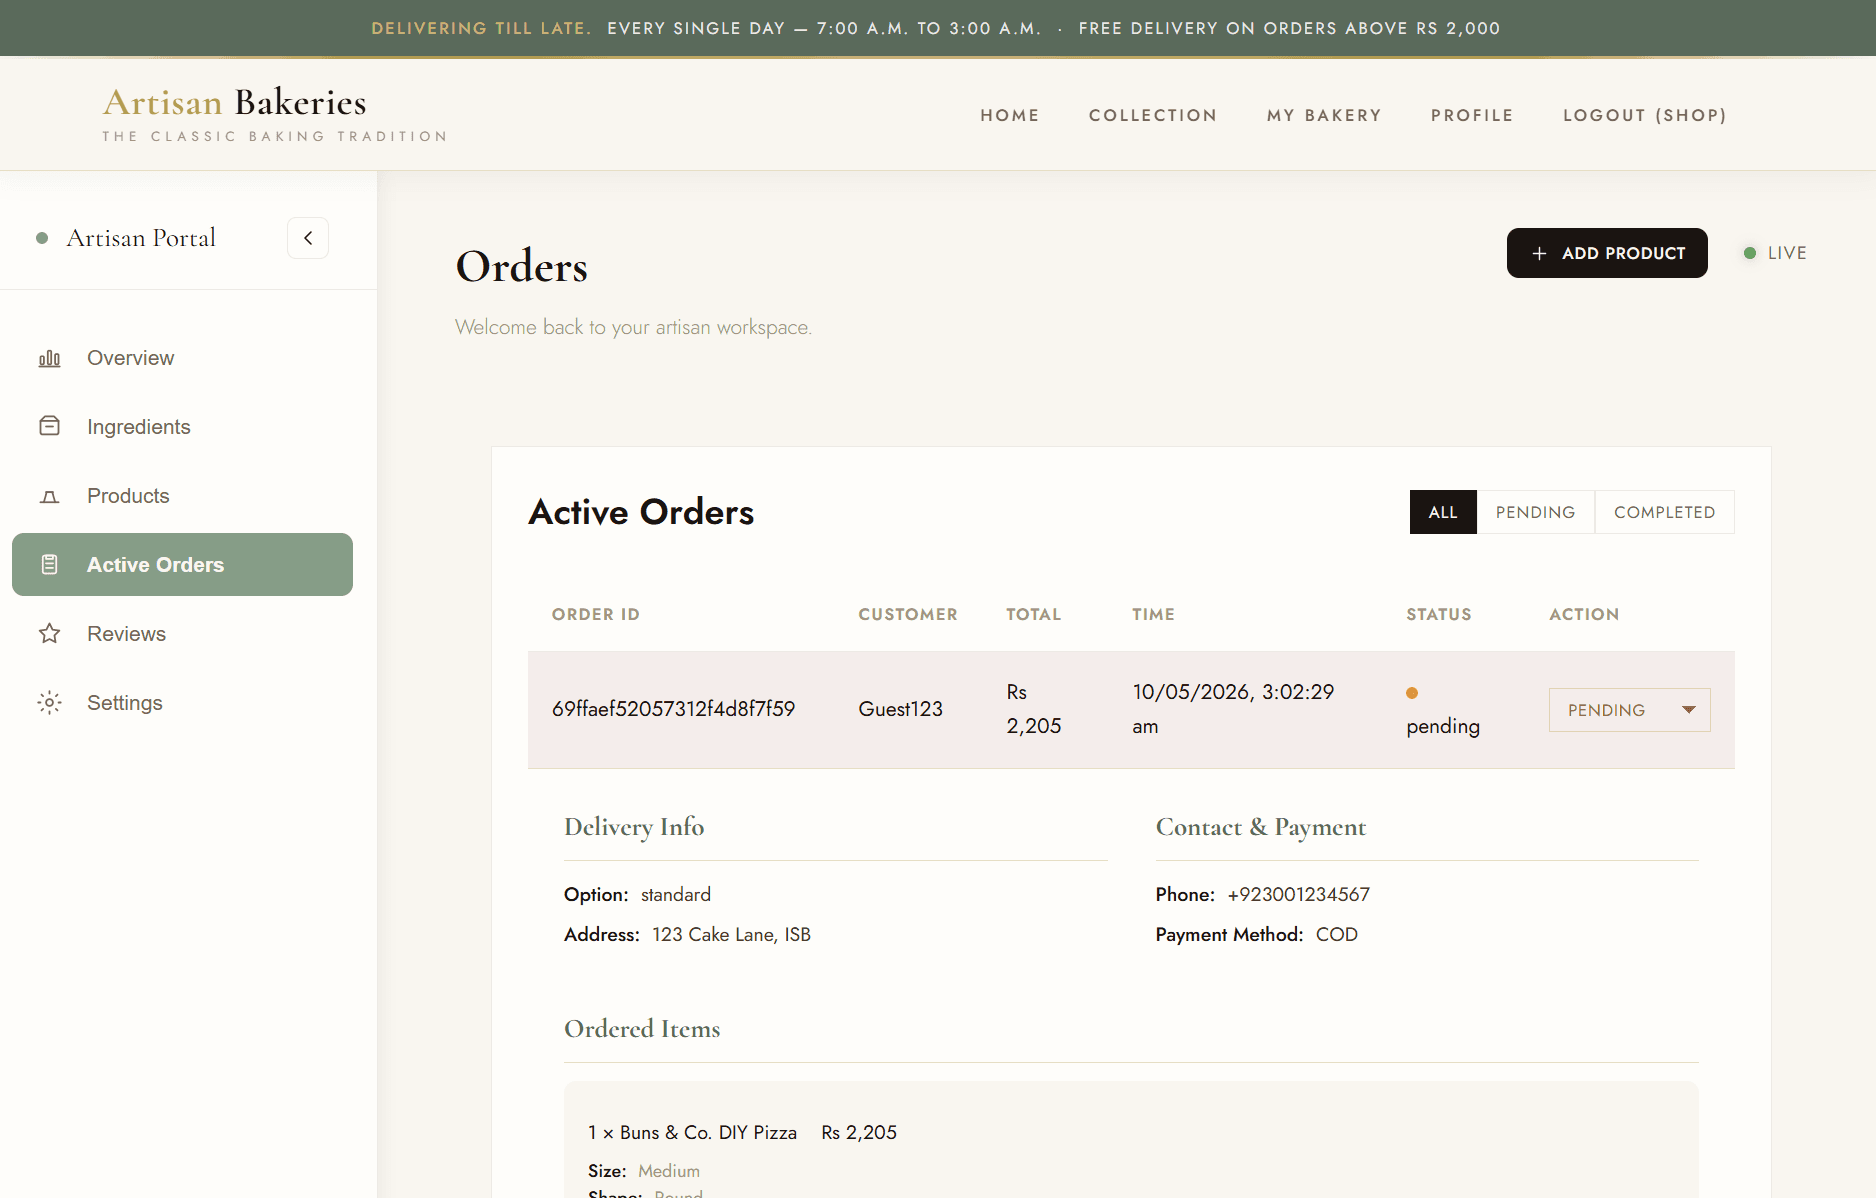Click the plus icon on Add Product
This screenshot has height=1198, width=1876.
1539,254
